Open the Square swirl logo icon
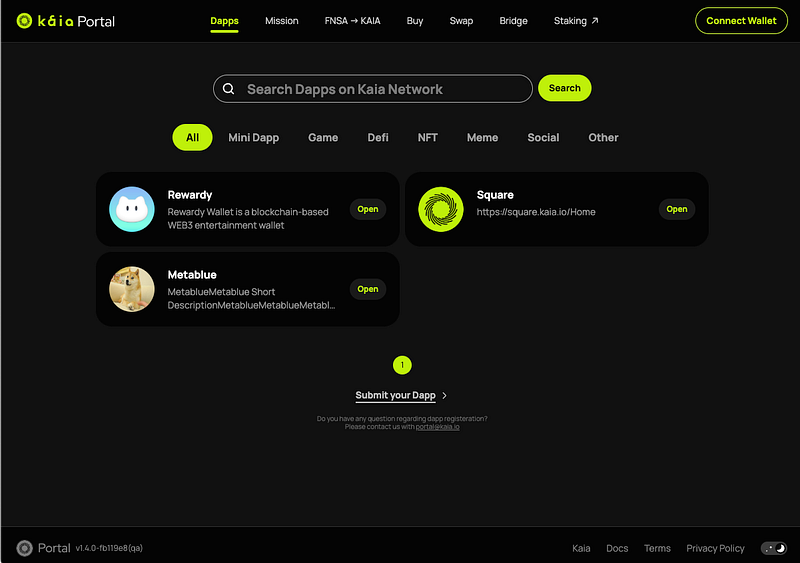This screenshot has width=800, height=563. pyautogui.click(x=441, y=209)
